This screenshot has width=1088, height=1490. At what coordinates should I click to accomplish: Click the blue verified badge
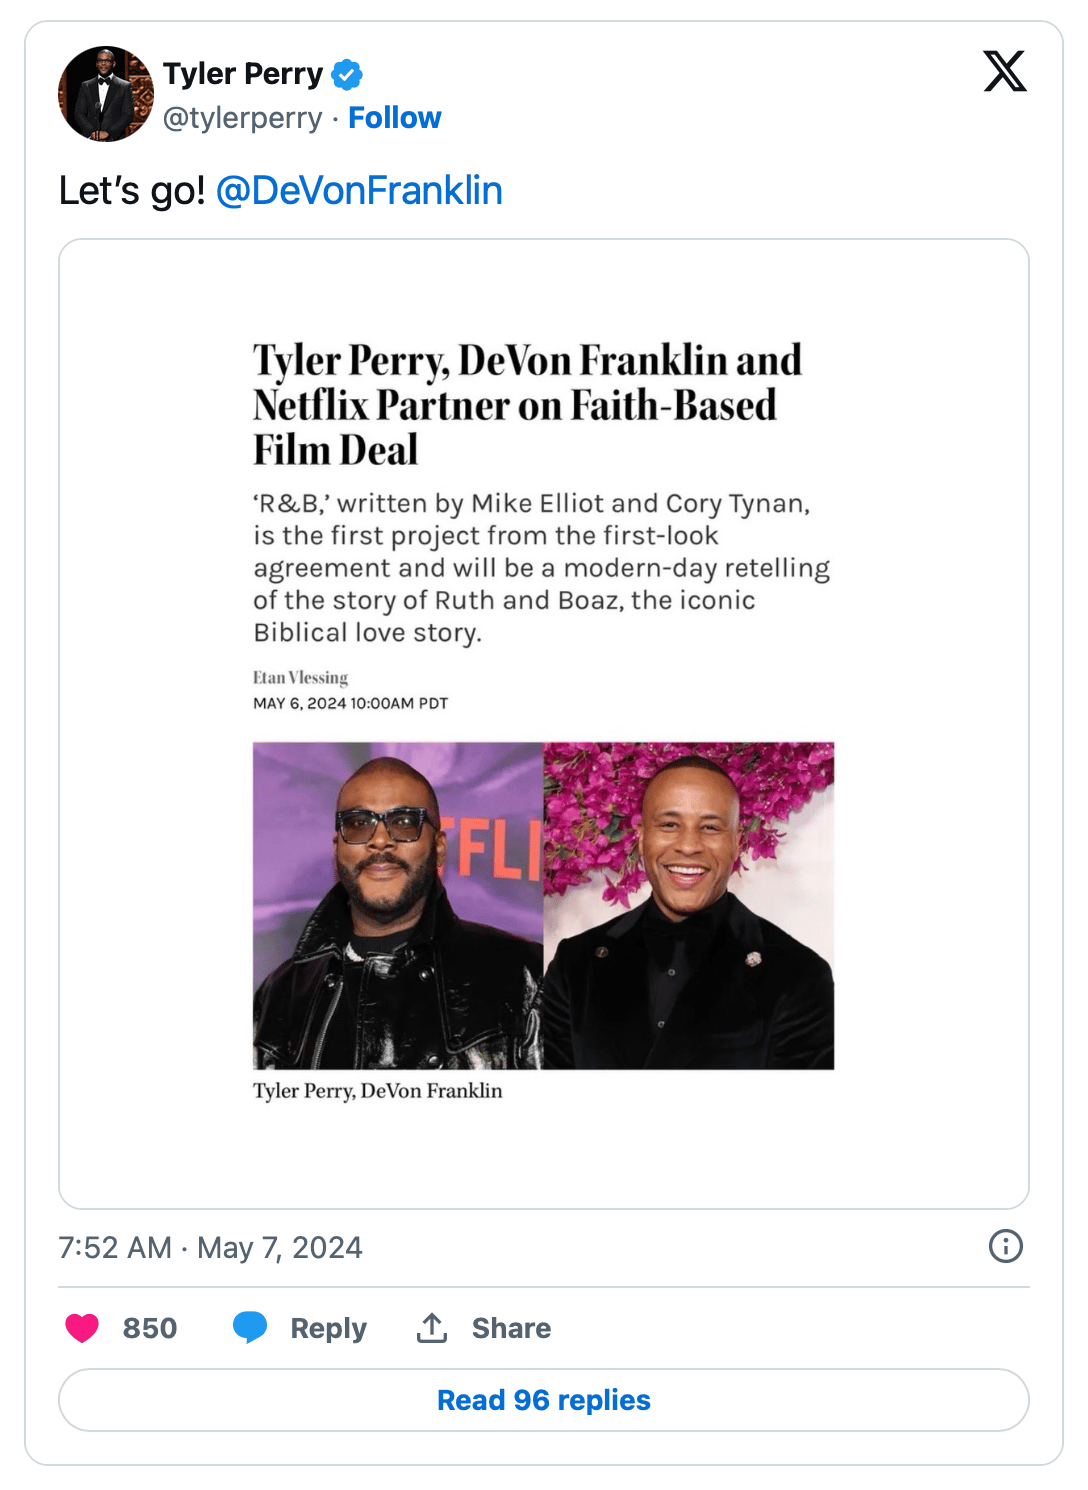coord(347,74)
